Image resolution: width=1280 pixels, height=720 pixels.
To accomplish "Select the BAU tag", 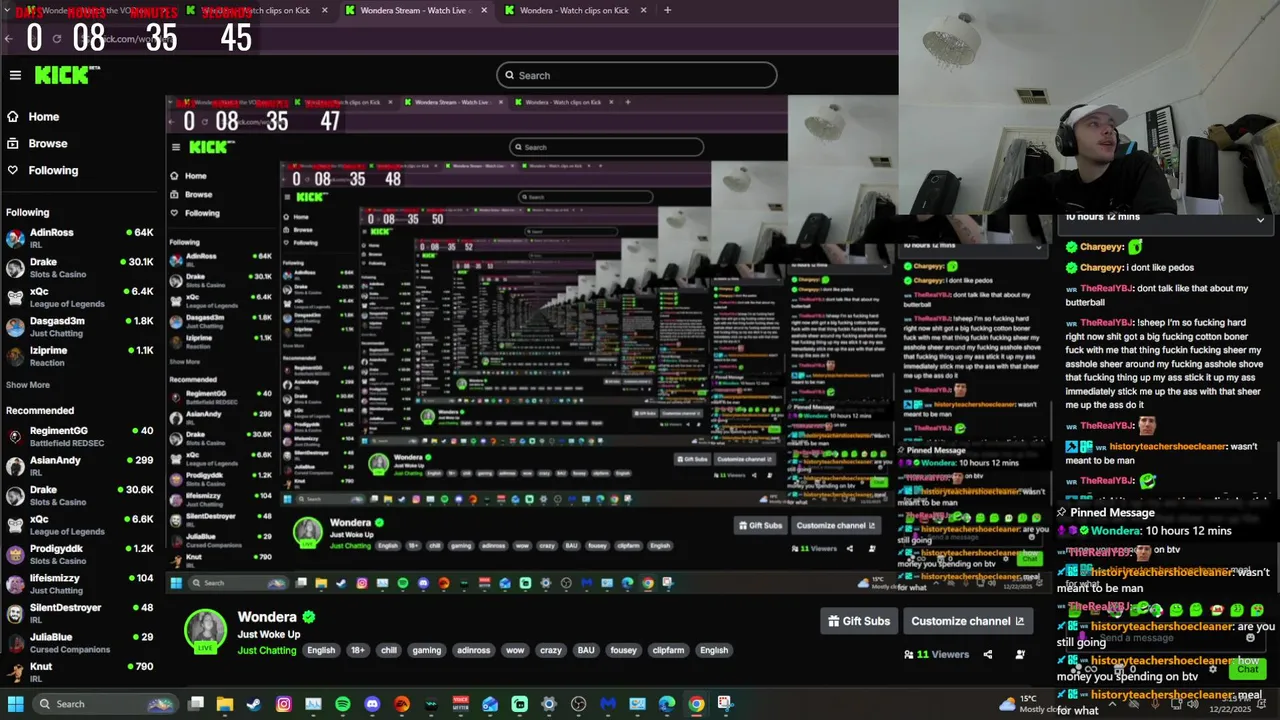I will pos(586,650).
